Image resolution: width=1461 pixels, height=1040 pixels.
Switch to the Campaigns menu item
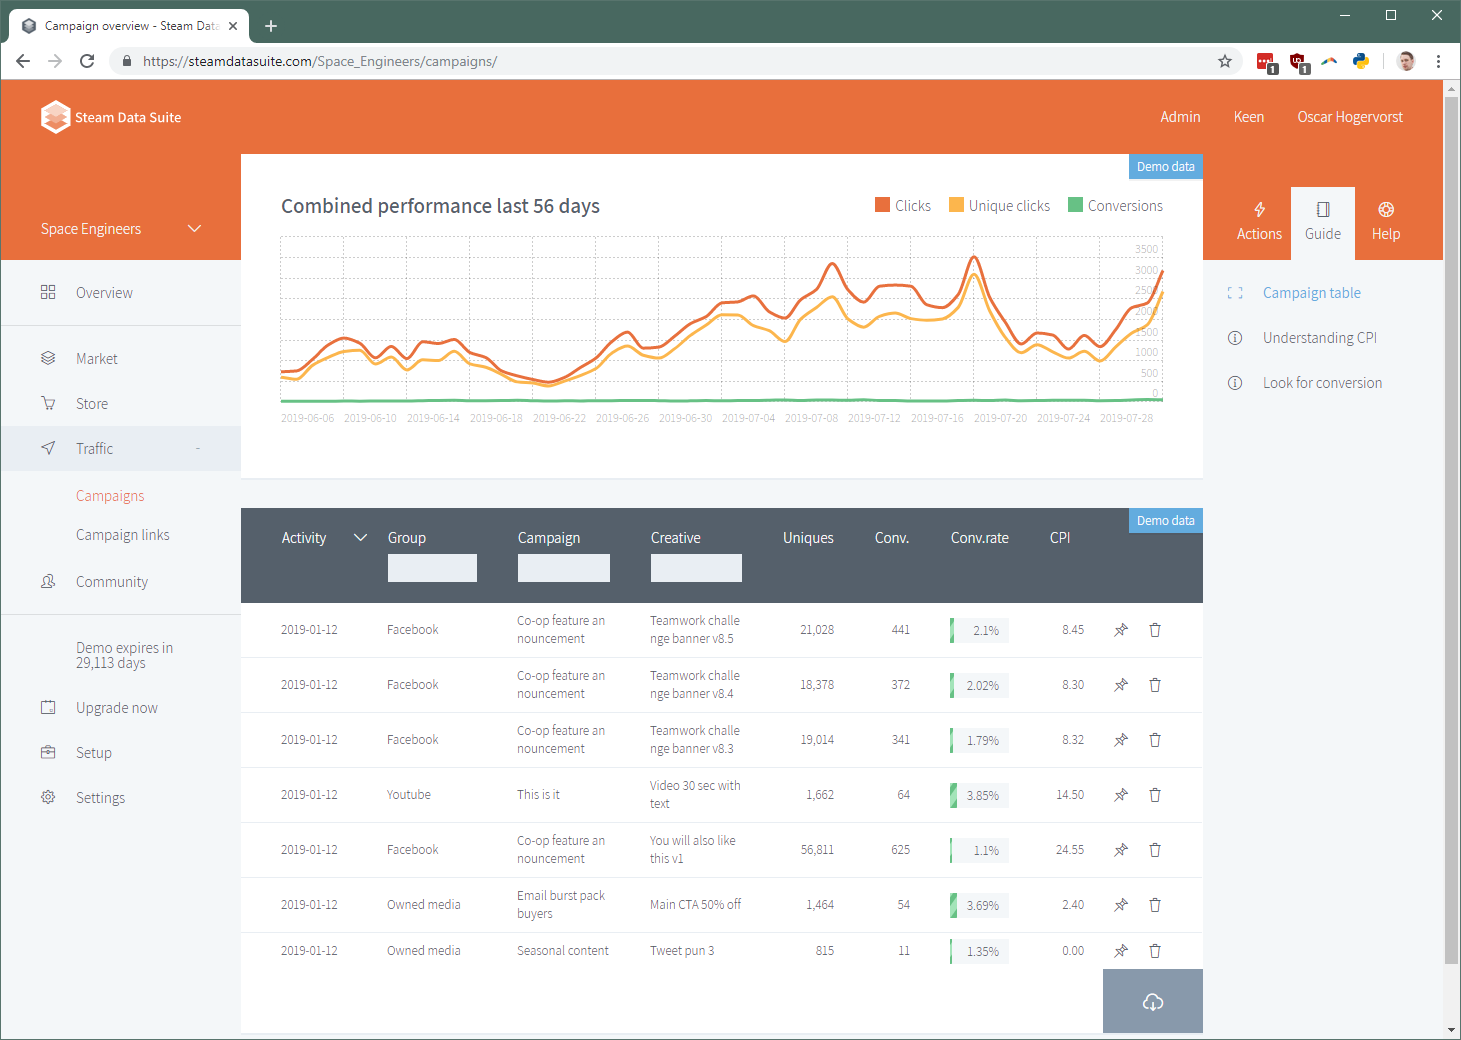[110, 495]
